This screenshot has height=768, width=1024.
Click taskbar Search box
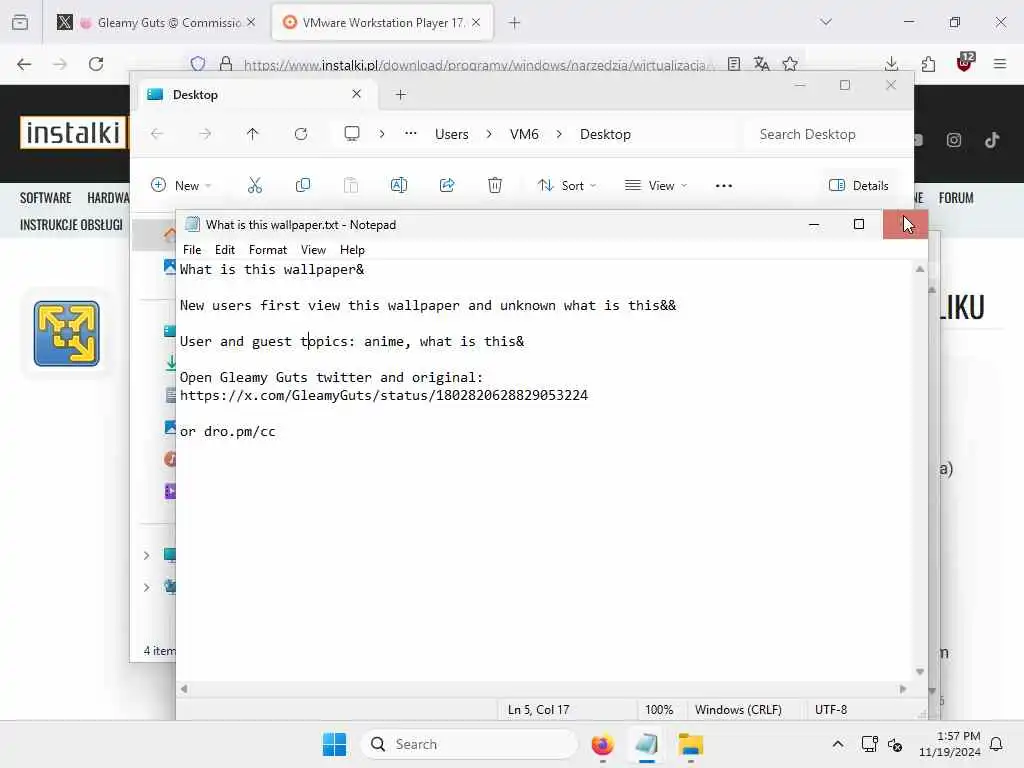tap(469, 744)
